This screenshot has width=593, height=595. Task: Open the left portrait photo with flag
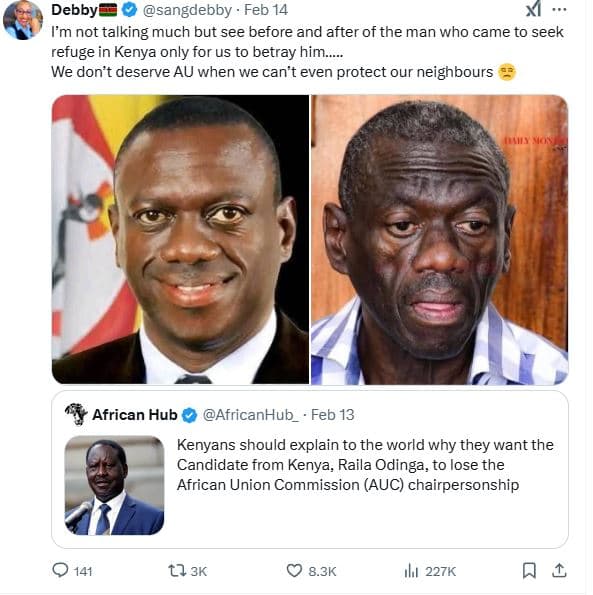click(x=181, y=239)
